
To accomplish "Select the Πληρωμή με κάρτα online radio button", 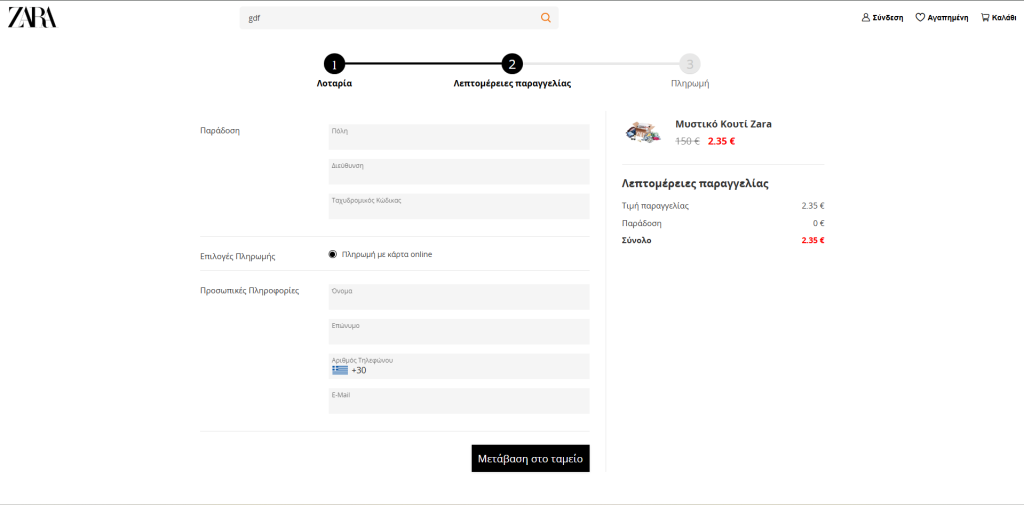I will pyautogui.click(x=332, y=254).
